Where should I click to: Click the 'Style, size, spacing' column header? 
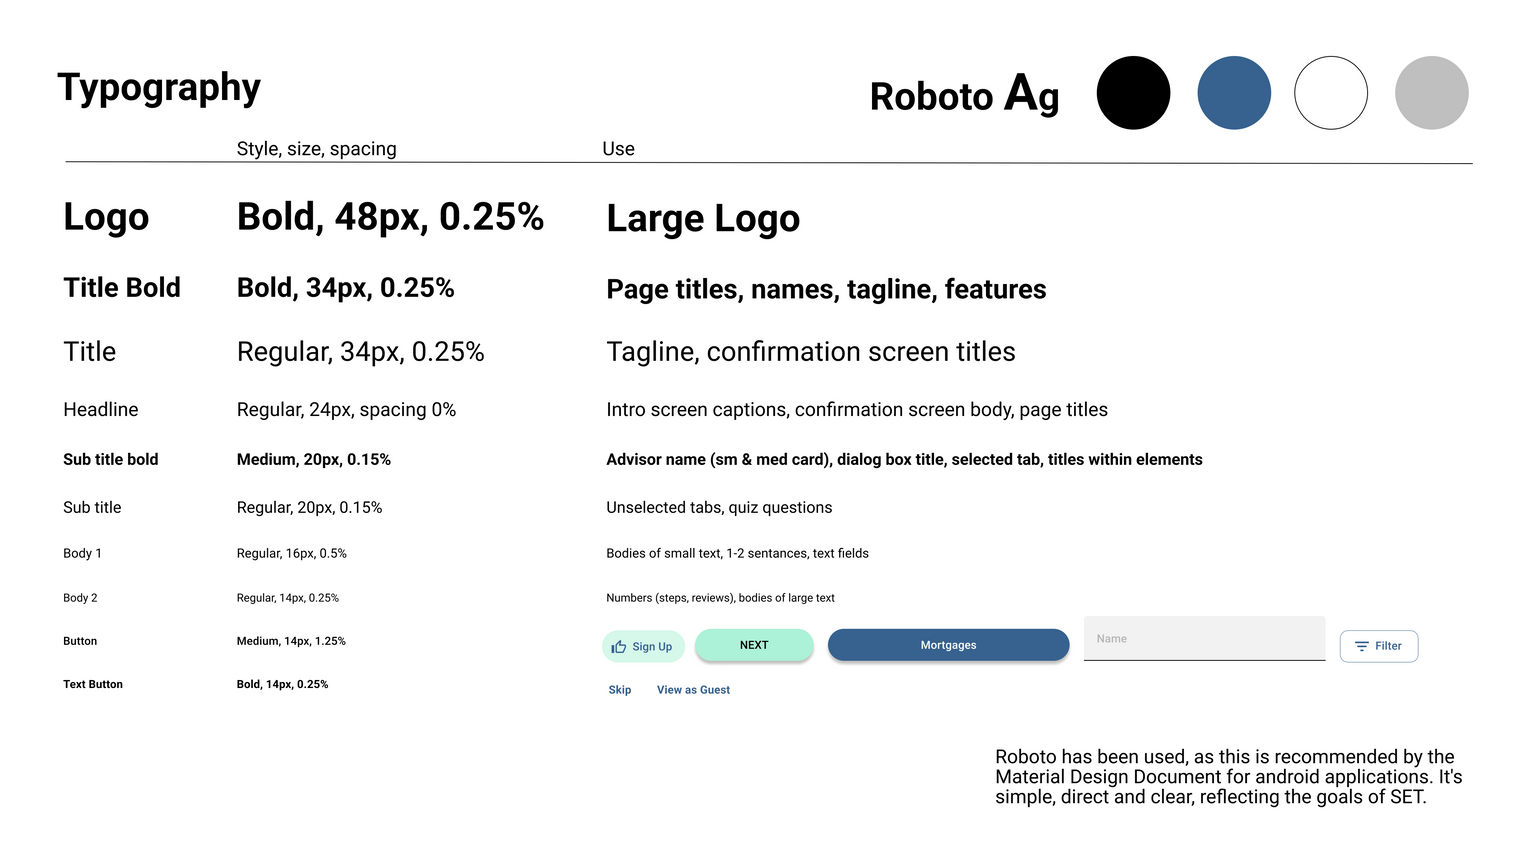pos(316,149)
